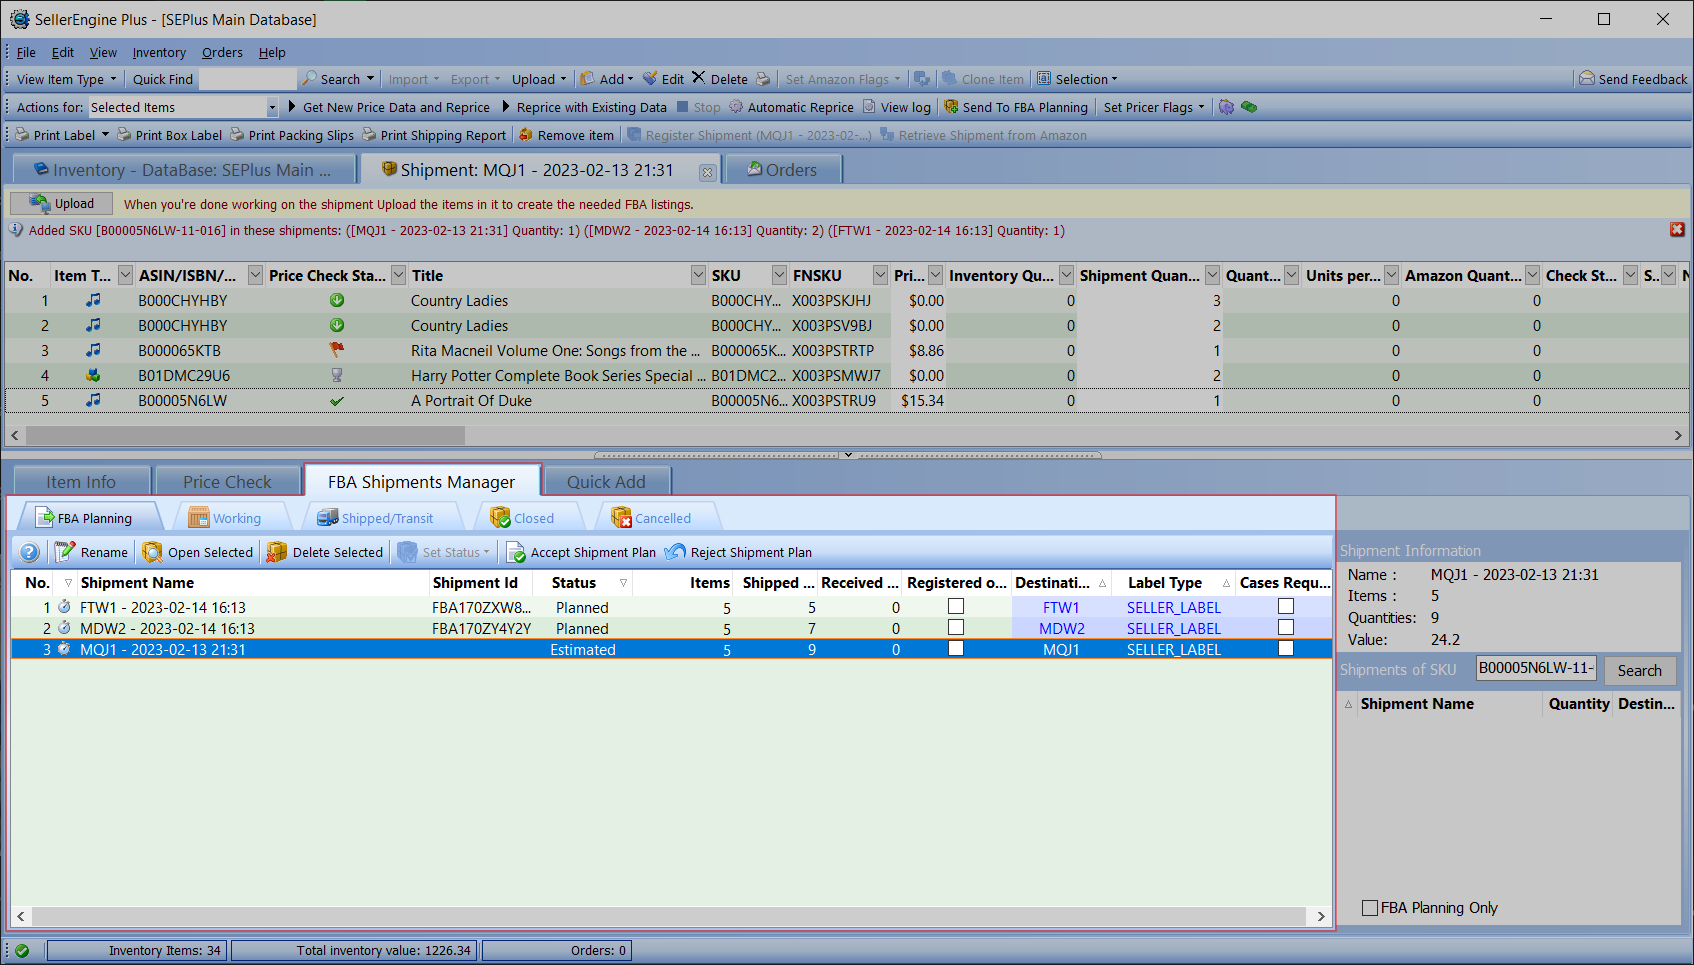Click the Delete Selected shipment icon

277,552
